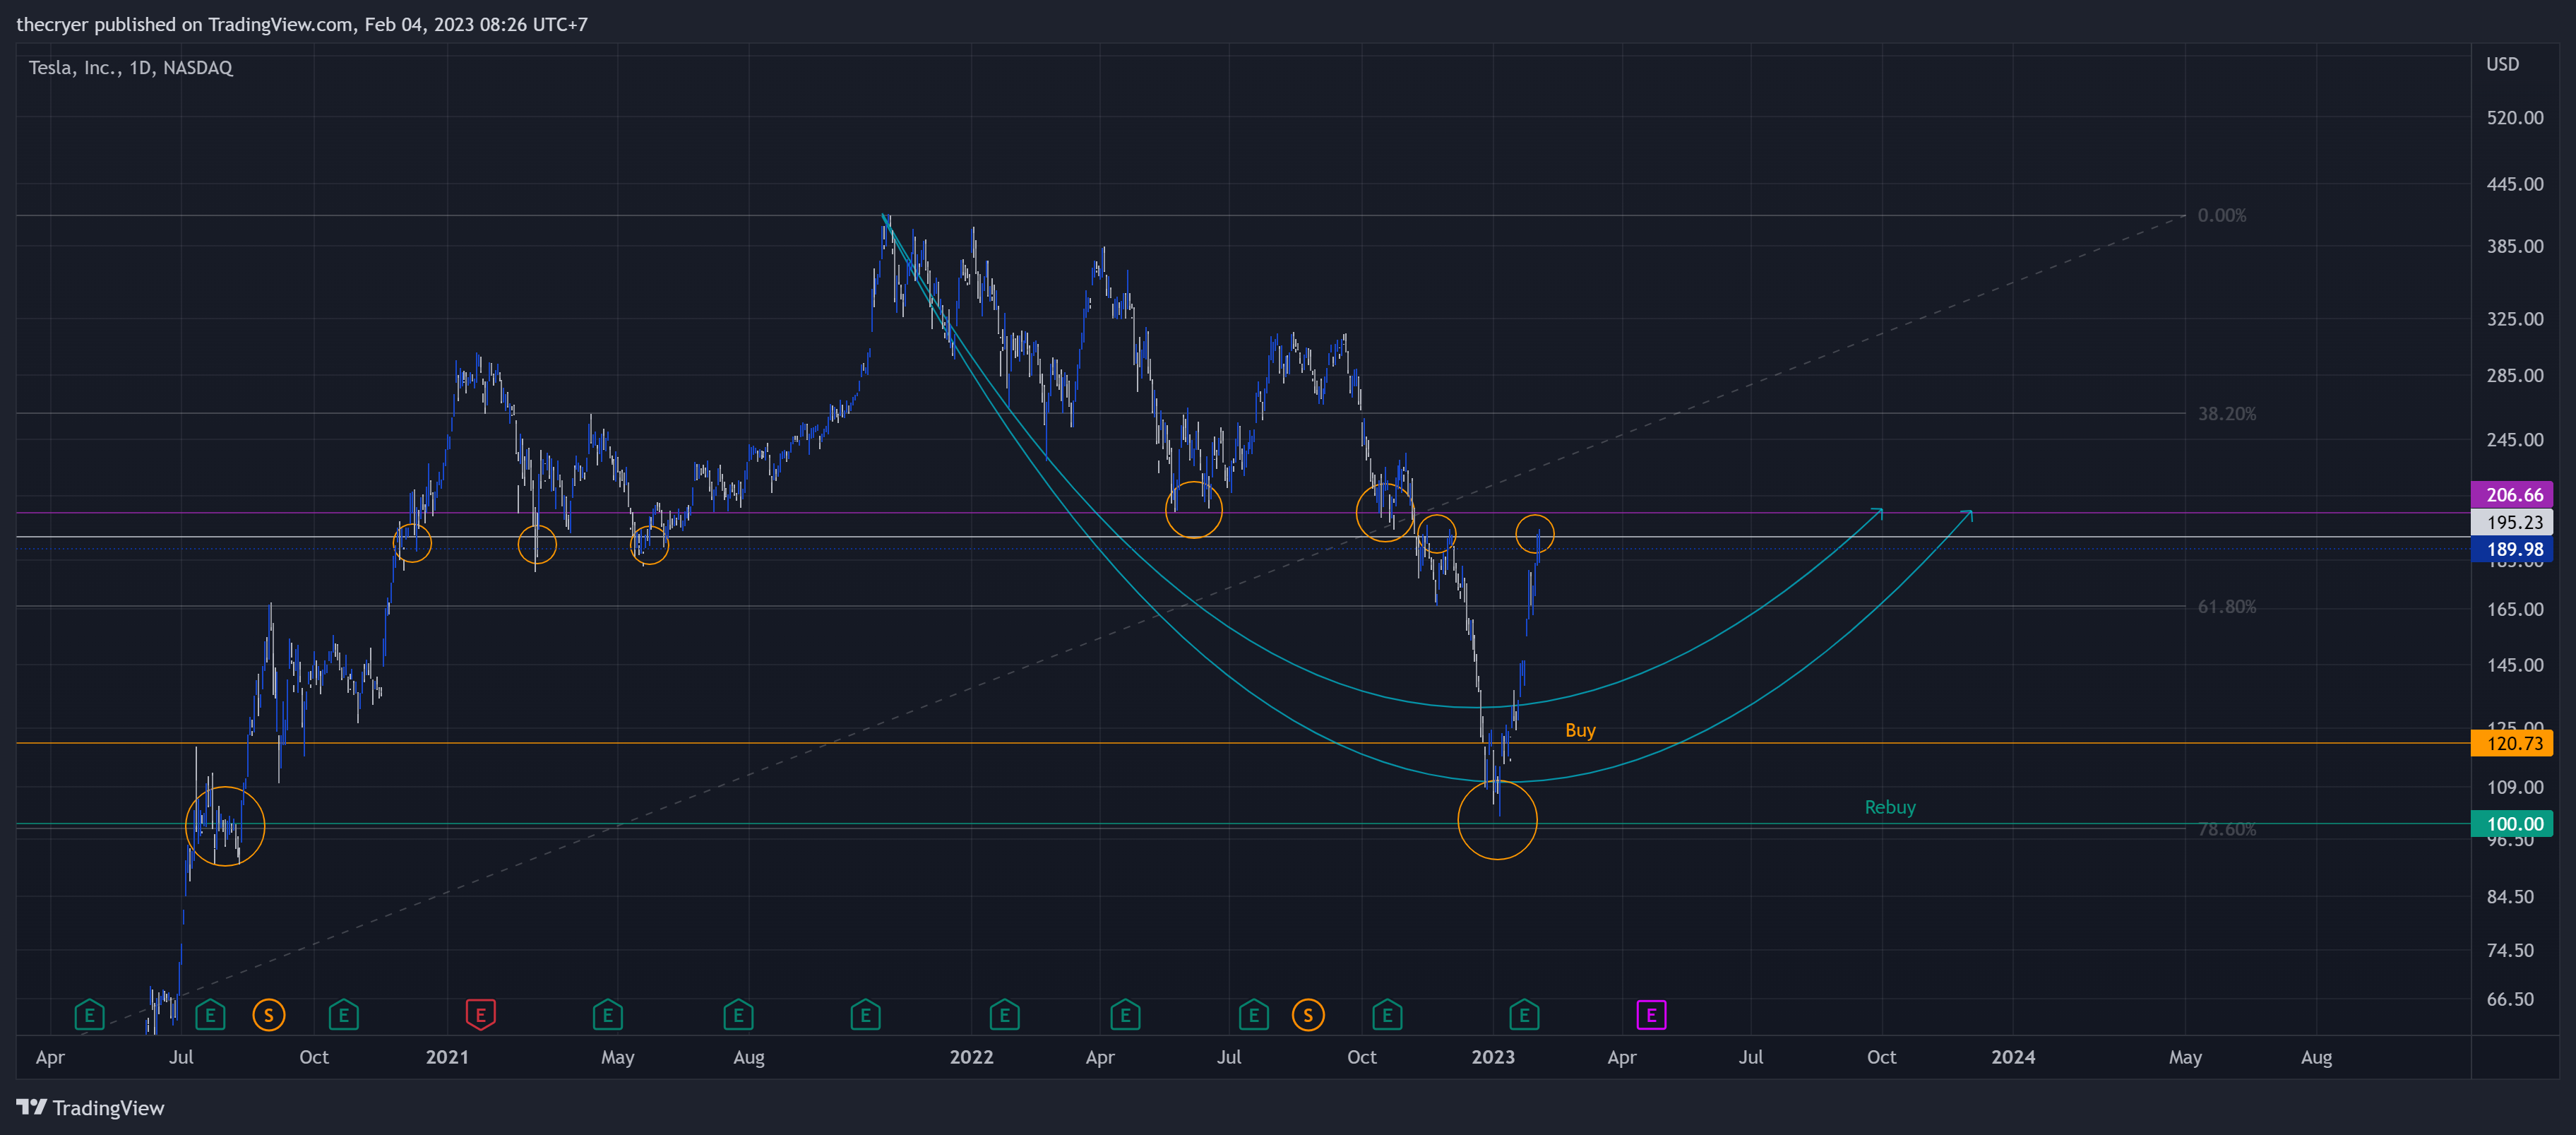Open the green earnings marker above 2023 label
Screen dimensions: 2576x1135
[1524, 1015]
